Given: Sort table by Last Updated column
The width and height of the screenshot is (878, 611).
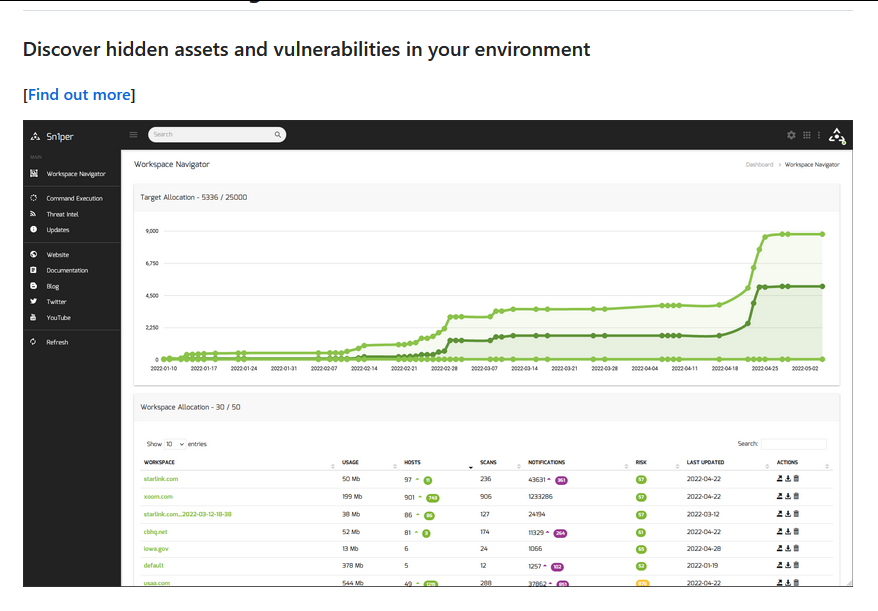Looking at the screenshot, I should 706,463.
